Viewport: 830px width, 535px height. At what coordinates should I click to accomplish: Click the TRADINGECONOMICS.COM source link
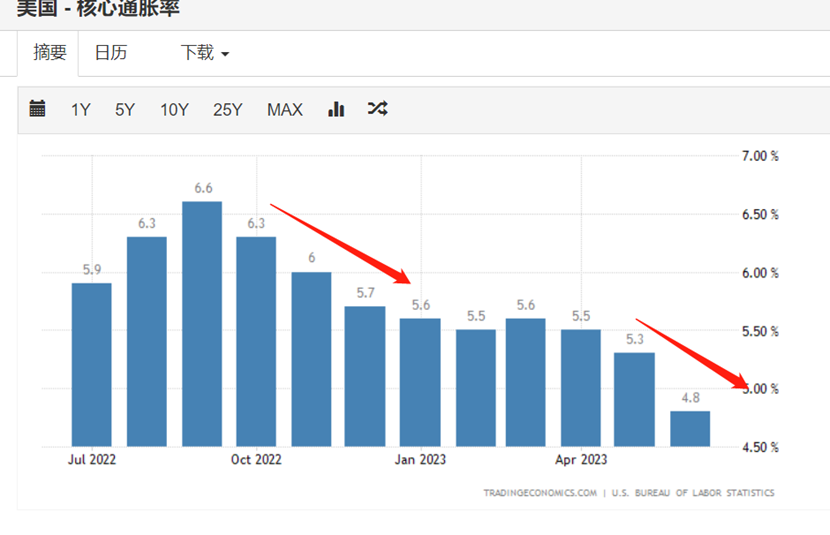[540, 493]
